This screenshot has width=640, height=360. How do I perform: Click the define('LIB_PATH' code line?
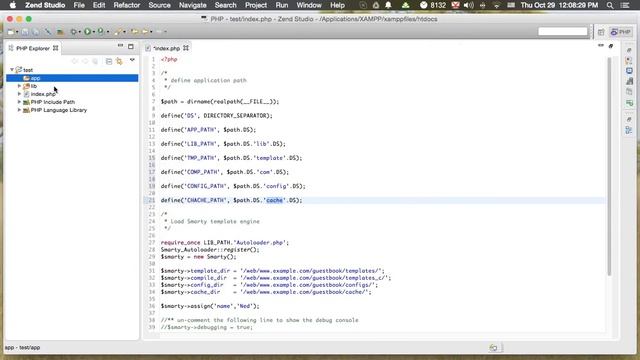pyautogui.click(x=223, y=144)
